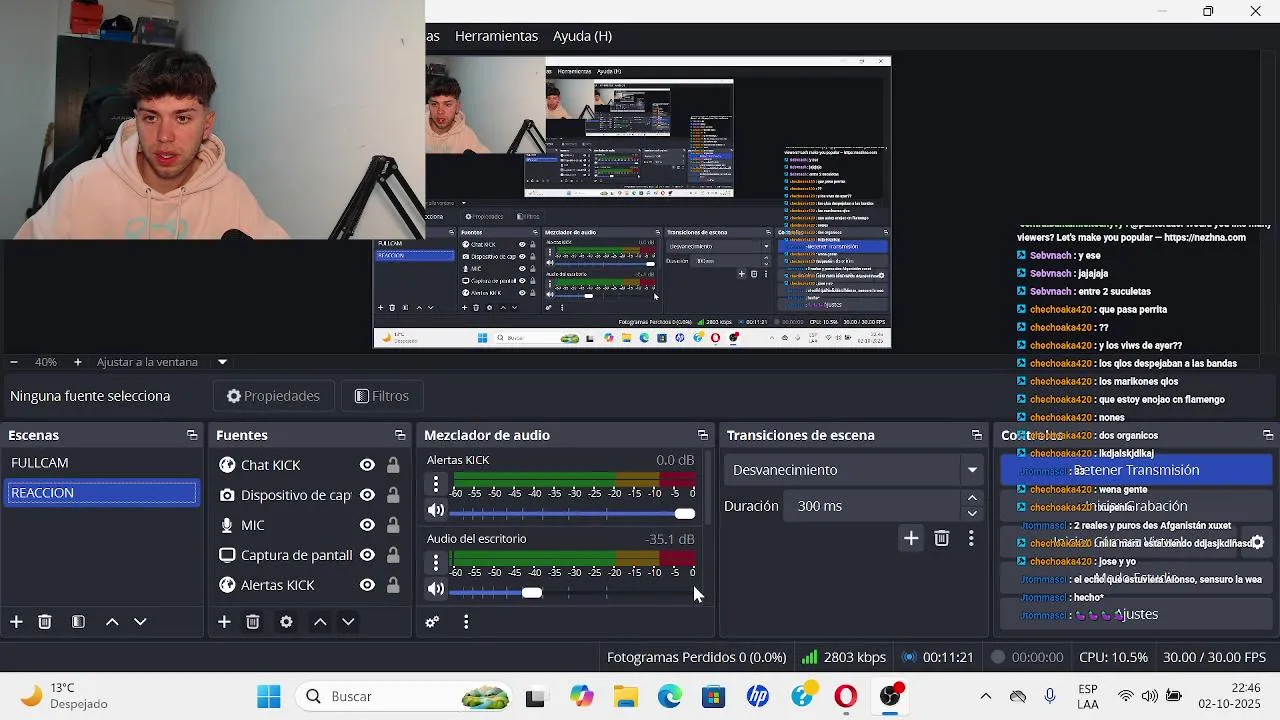The height and width of the screenshot is (720, 1280).
Task: Open scene filters icon in Escenas toolbar
Action: coord(78,622)
